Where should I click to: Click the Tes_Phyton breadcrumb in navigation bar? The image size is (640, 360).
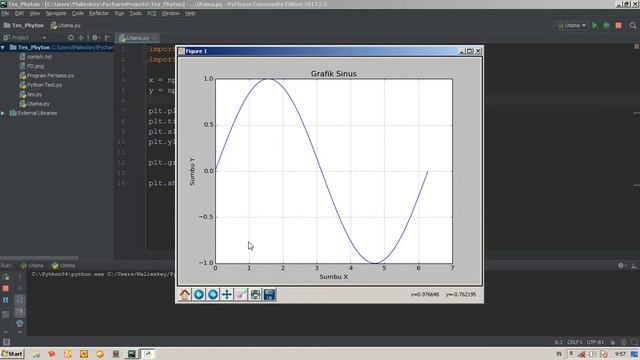tap(24, 25)
